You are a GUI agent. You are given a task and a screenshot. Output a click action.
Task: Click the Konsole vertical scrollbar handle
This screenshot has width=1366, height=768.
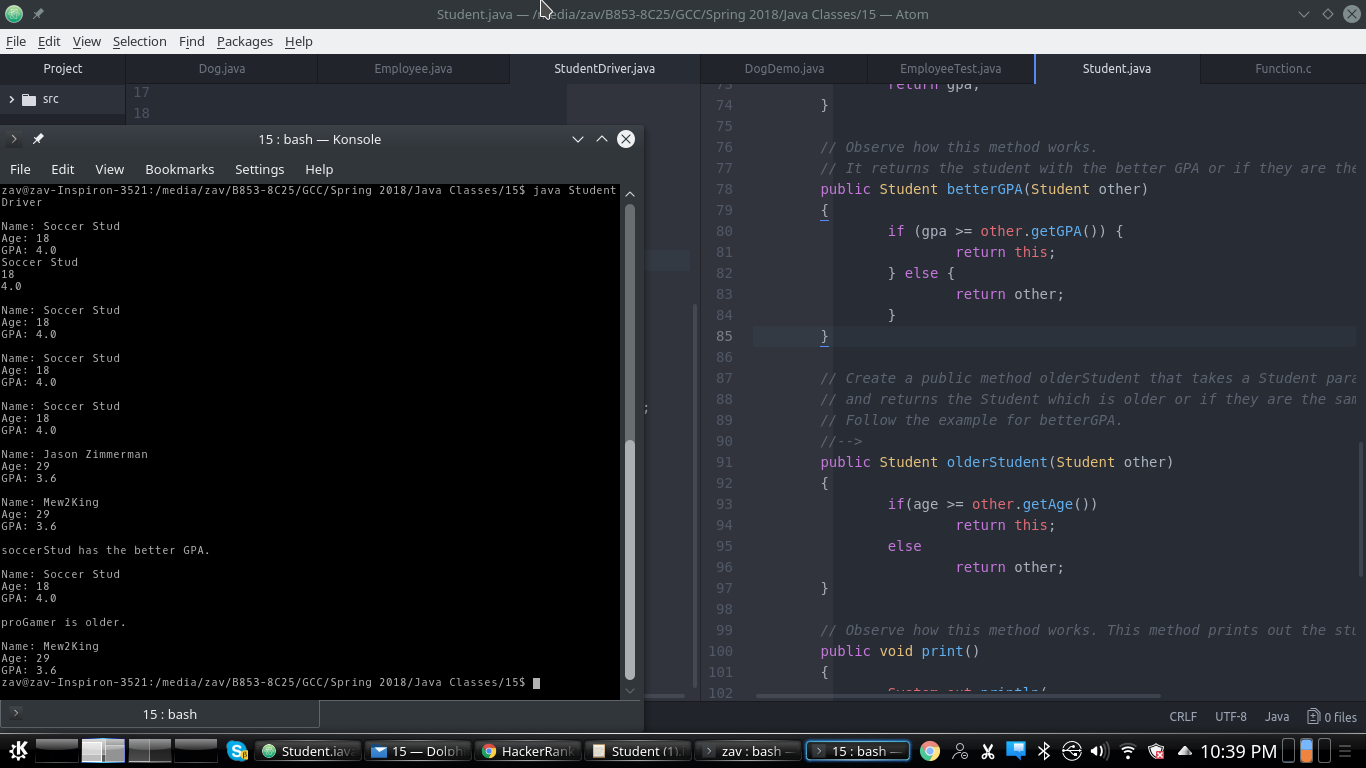(630, 560)
